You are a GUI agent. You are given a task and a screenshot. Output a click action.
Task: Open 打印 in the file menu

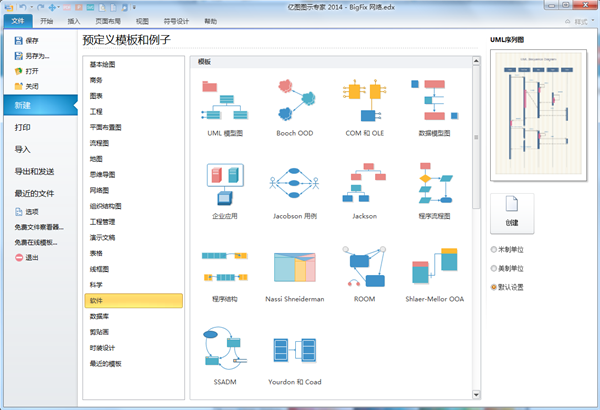23,127
